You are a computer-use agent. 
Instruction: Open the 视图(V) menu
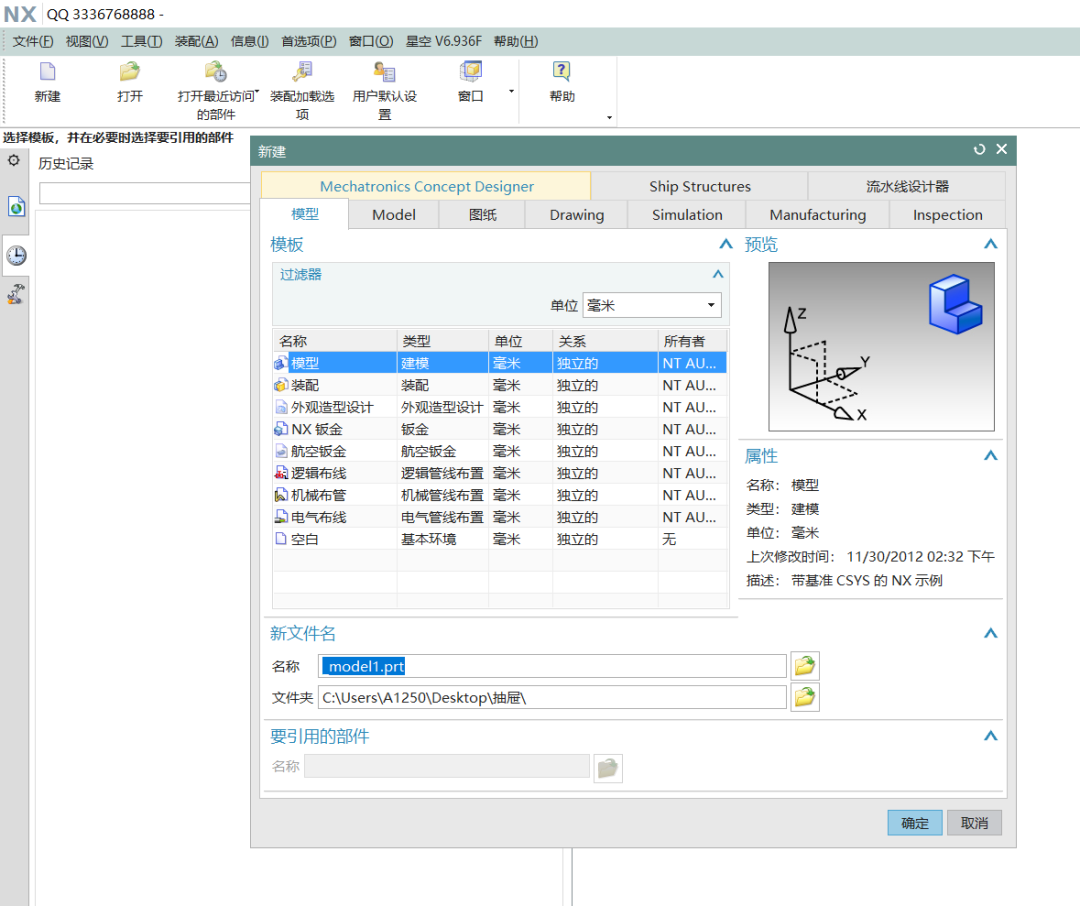coord(87,41)
